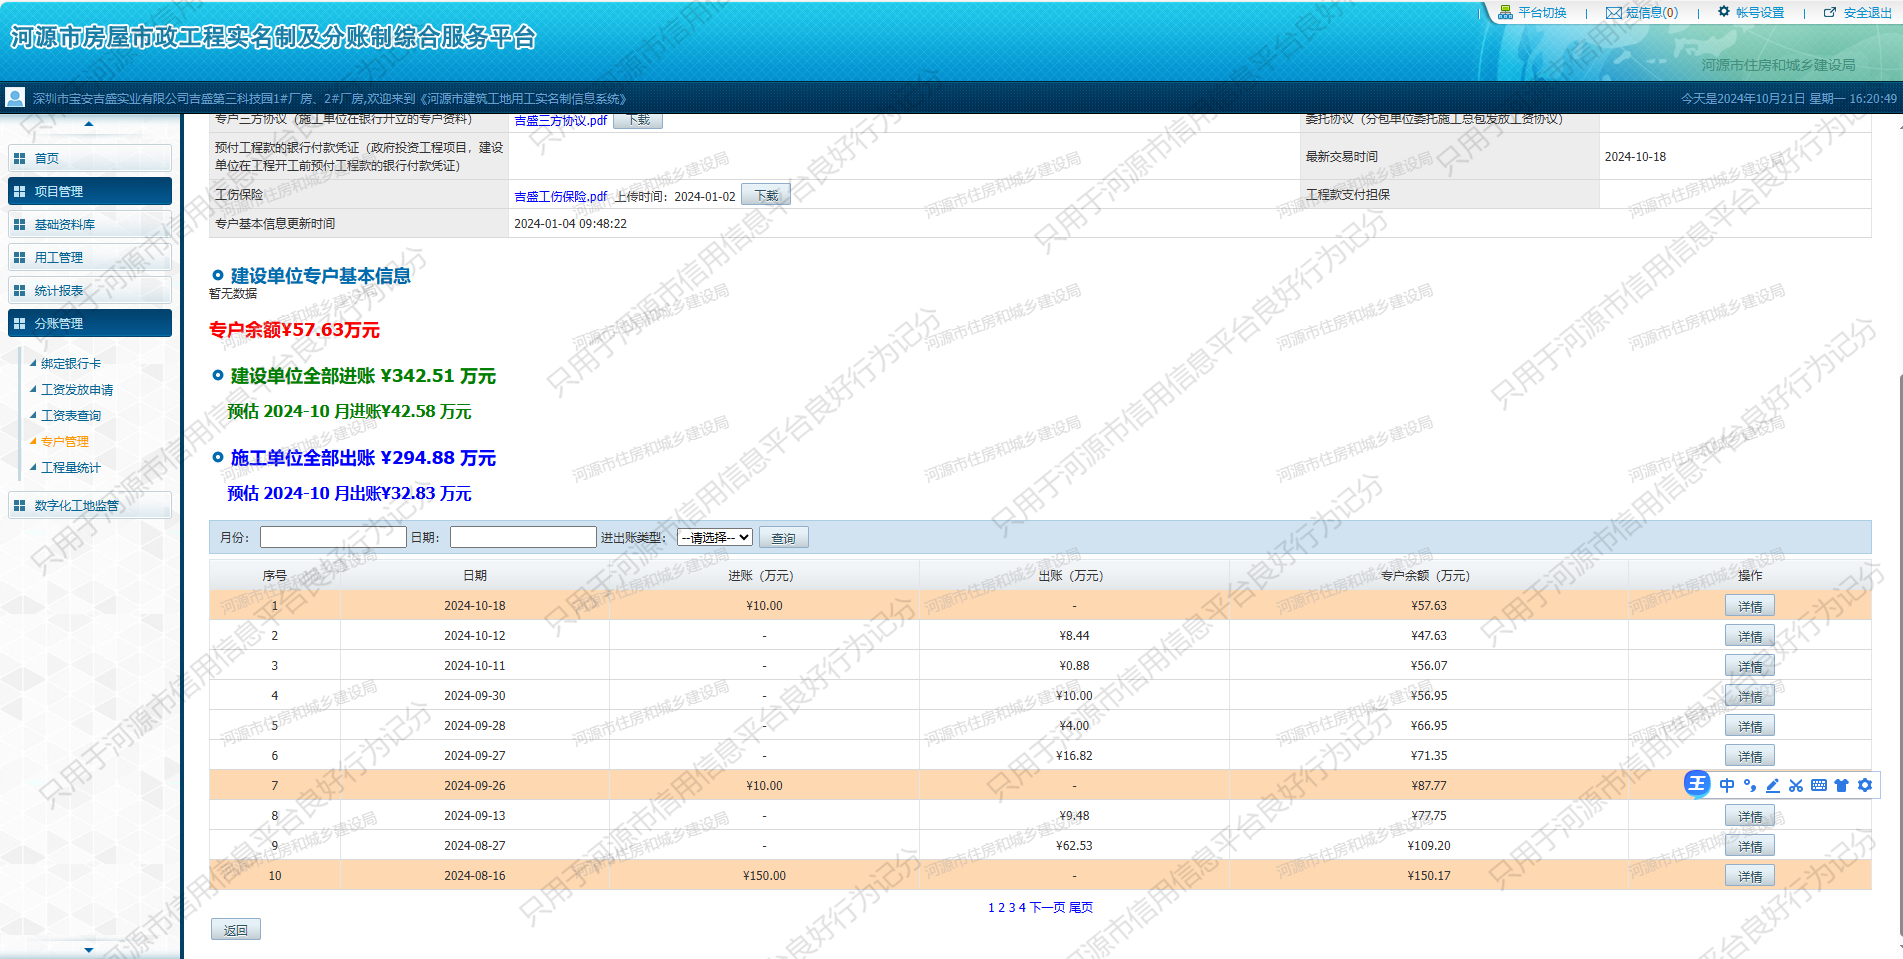
Task: Click the 用工管理 grid icon
Action: (x=19, y=257)
